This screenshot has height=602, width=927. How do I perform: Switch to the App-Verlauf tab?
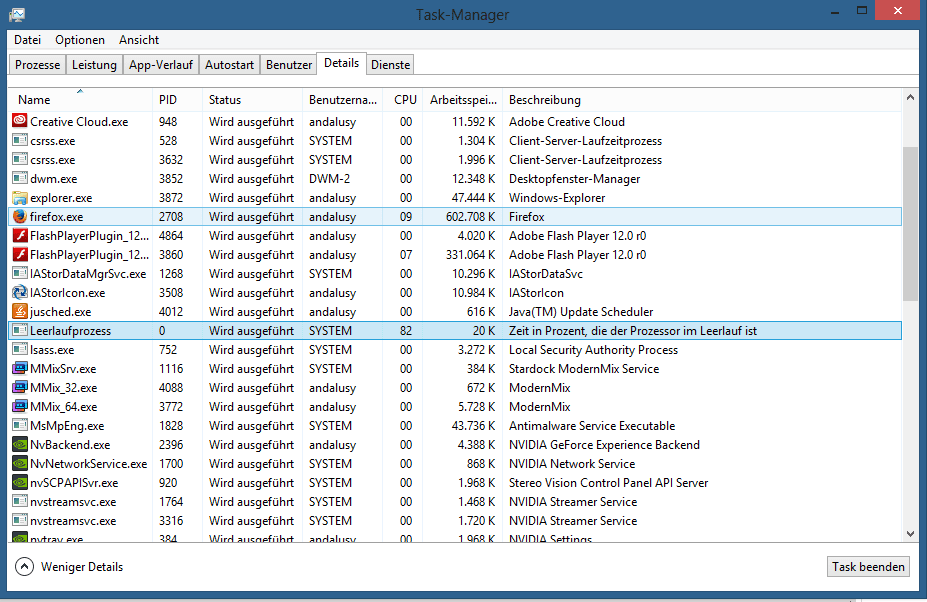161,64
